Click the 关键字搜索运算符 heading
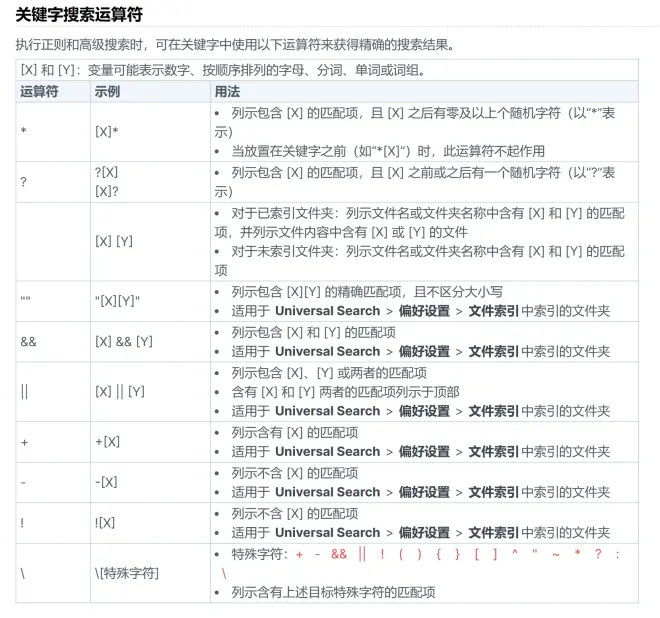This screenshot has height=618, width=660. [77, 15]
